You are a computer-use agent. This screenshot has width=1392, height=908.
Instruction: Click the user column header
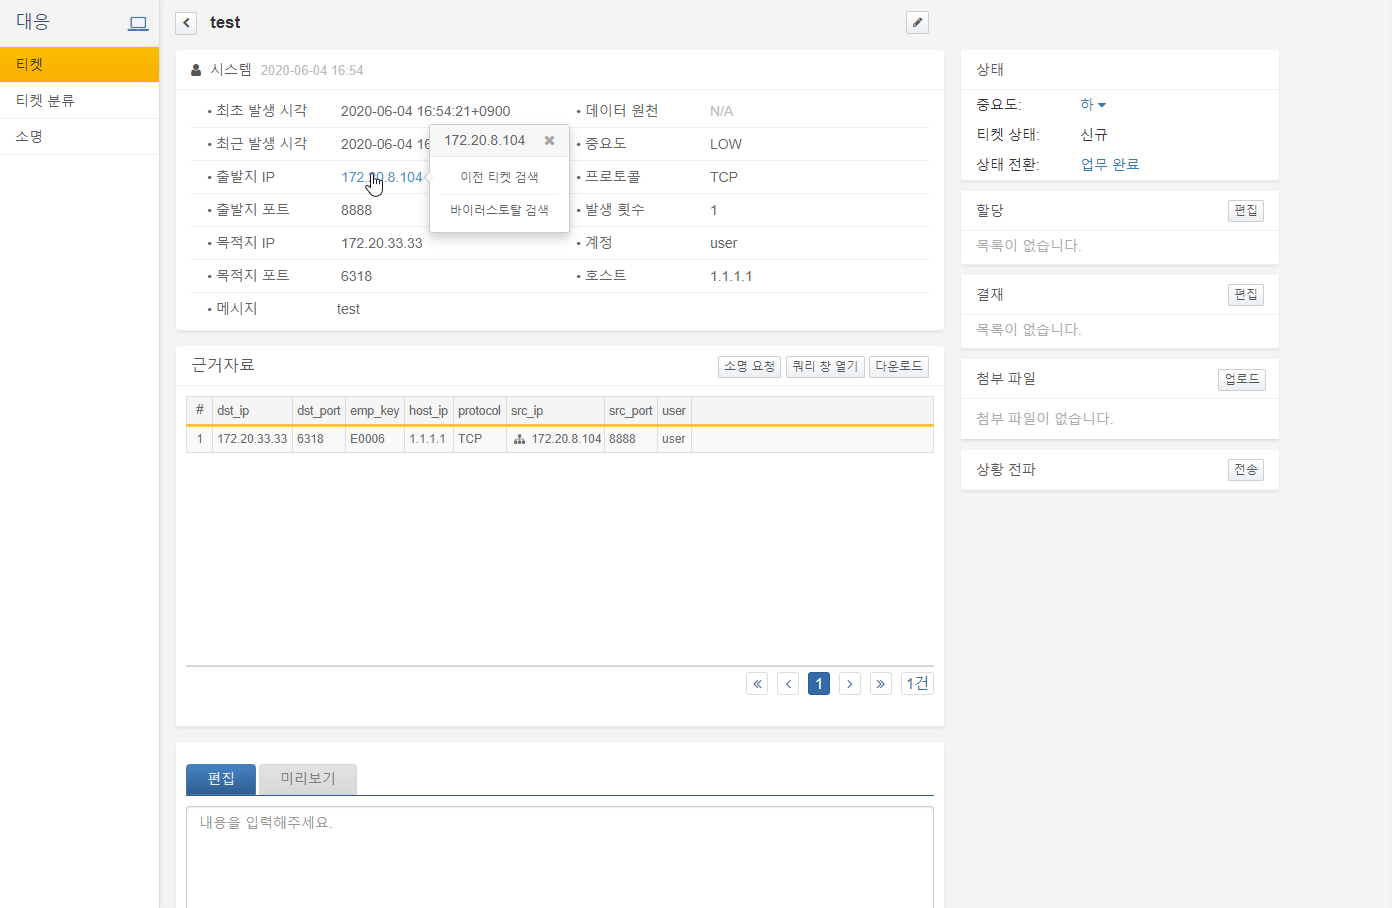tap(674, 411)
